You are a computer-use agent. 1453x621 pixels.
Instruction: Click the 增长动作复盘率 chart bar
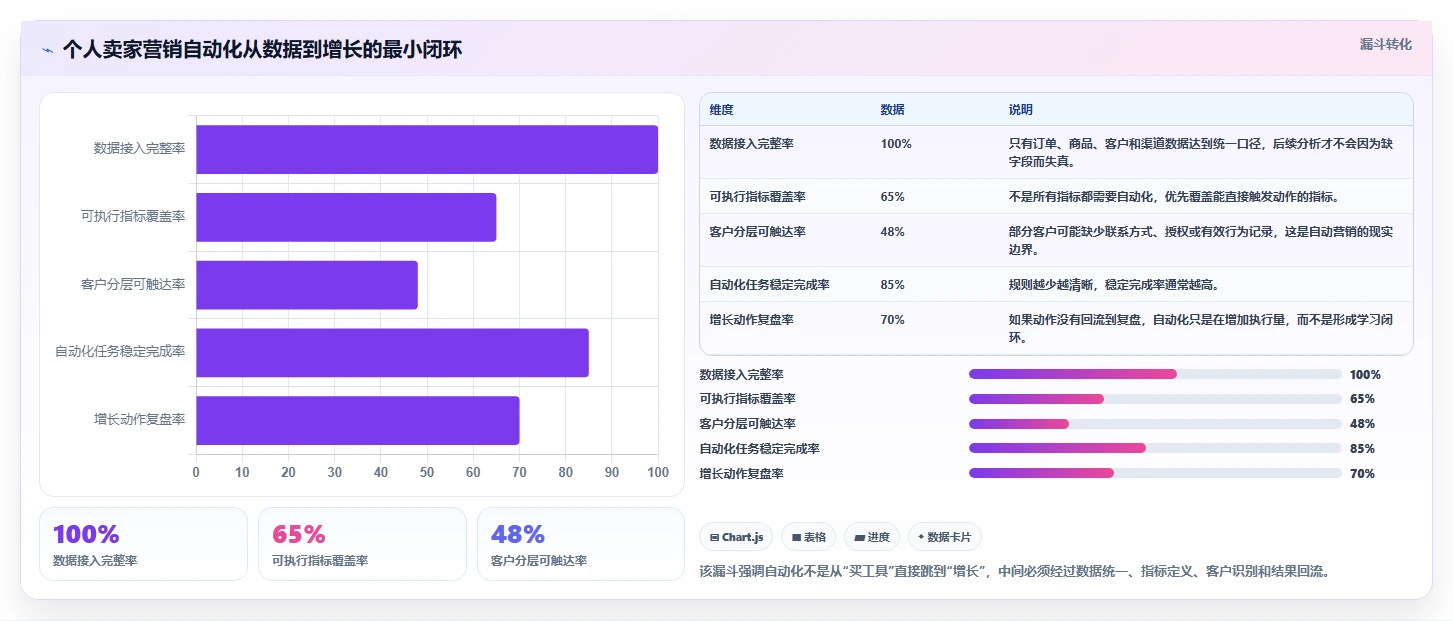click(x=358, y=420)
